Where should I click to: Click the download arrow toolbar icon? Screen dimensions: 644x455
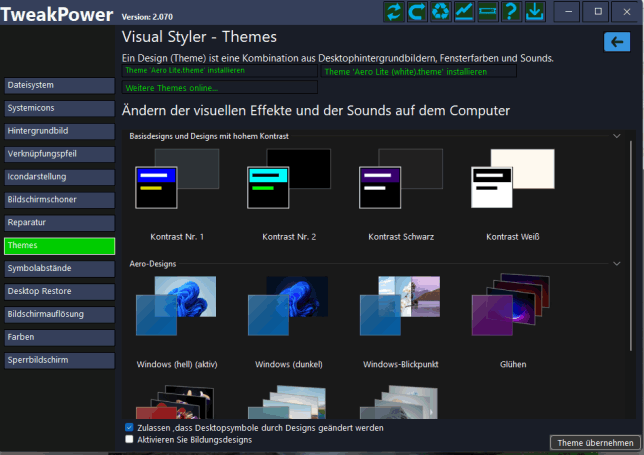(534, 12)
